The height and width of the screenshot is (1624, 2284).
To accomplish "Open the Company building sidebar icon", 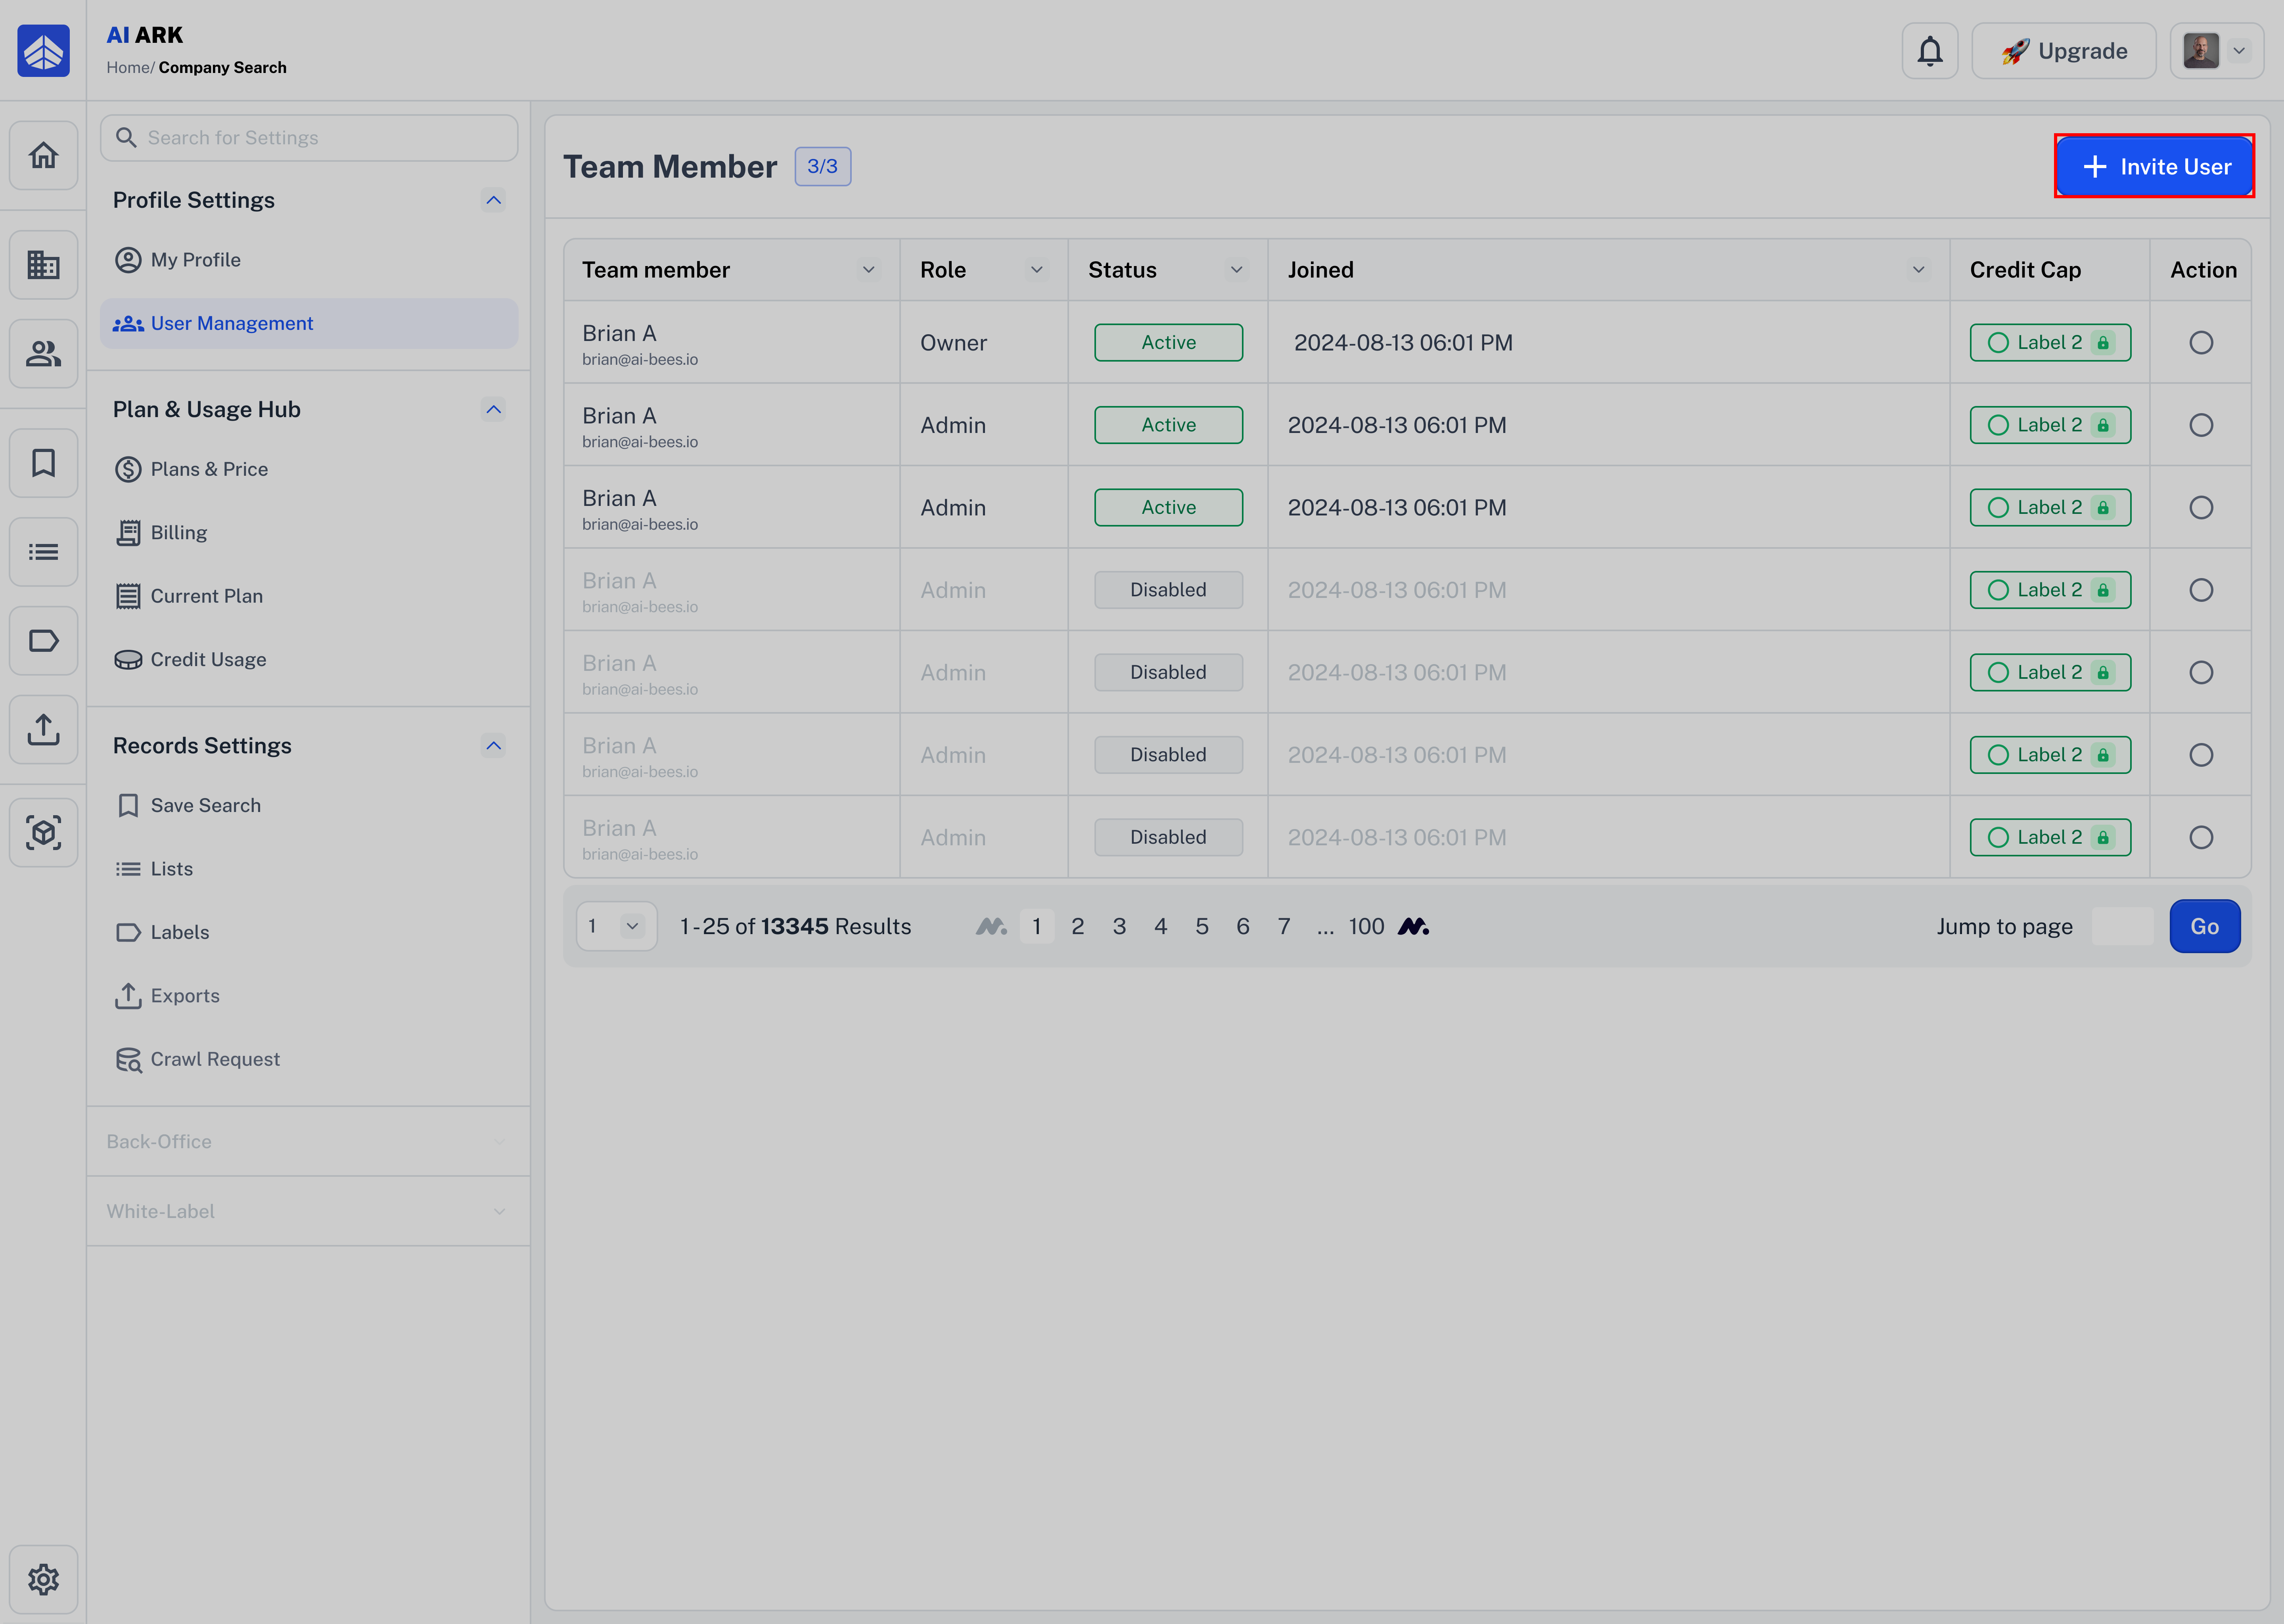I will (x=43, y=265).
